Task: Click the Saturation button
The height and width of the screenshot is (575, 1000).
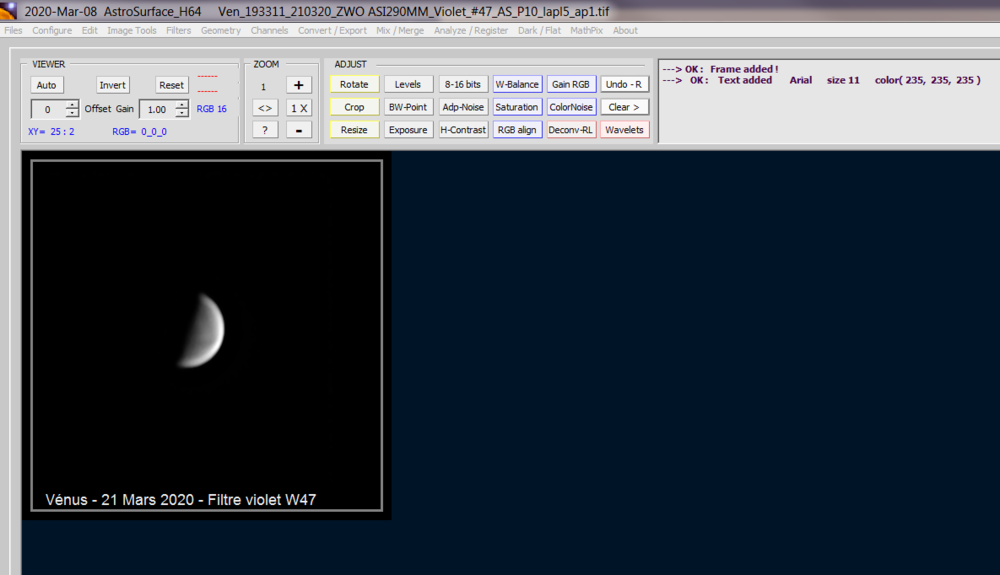Action: click(517, 107)
